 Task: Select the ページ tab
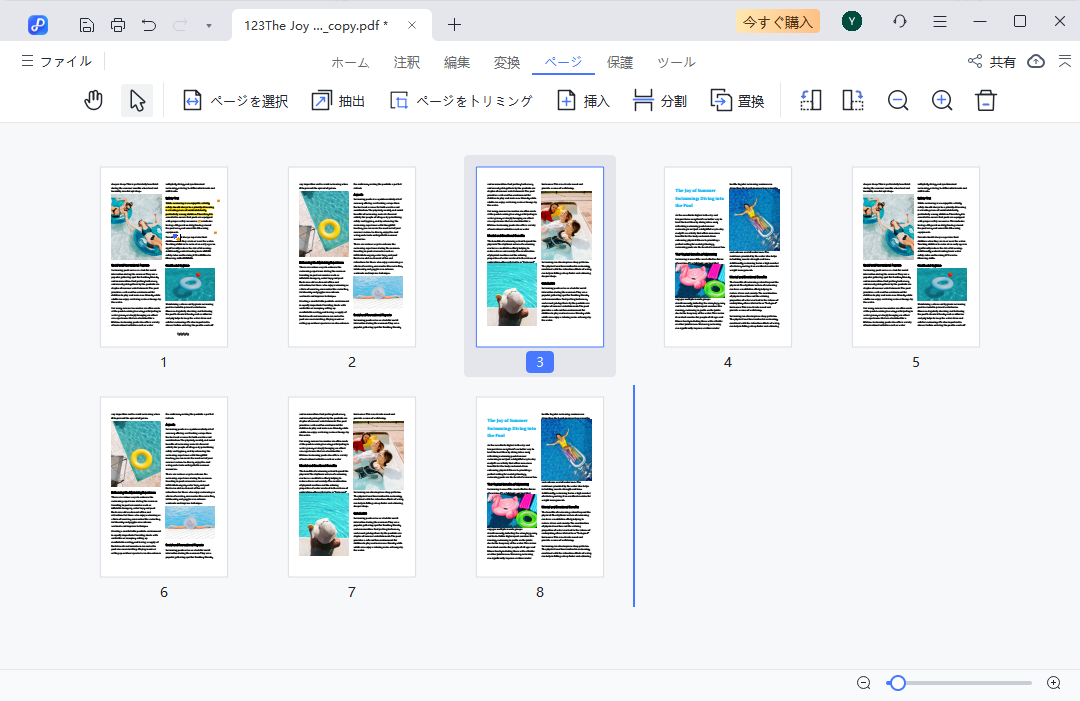[563, 62]
